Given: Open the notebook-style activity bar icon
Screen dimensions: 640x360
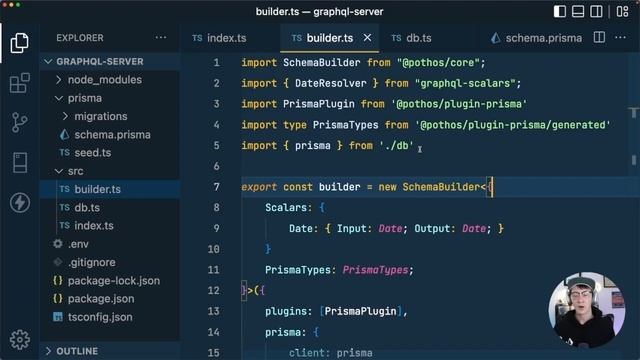Looking at the screenshot, I should point(20,162).
